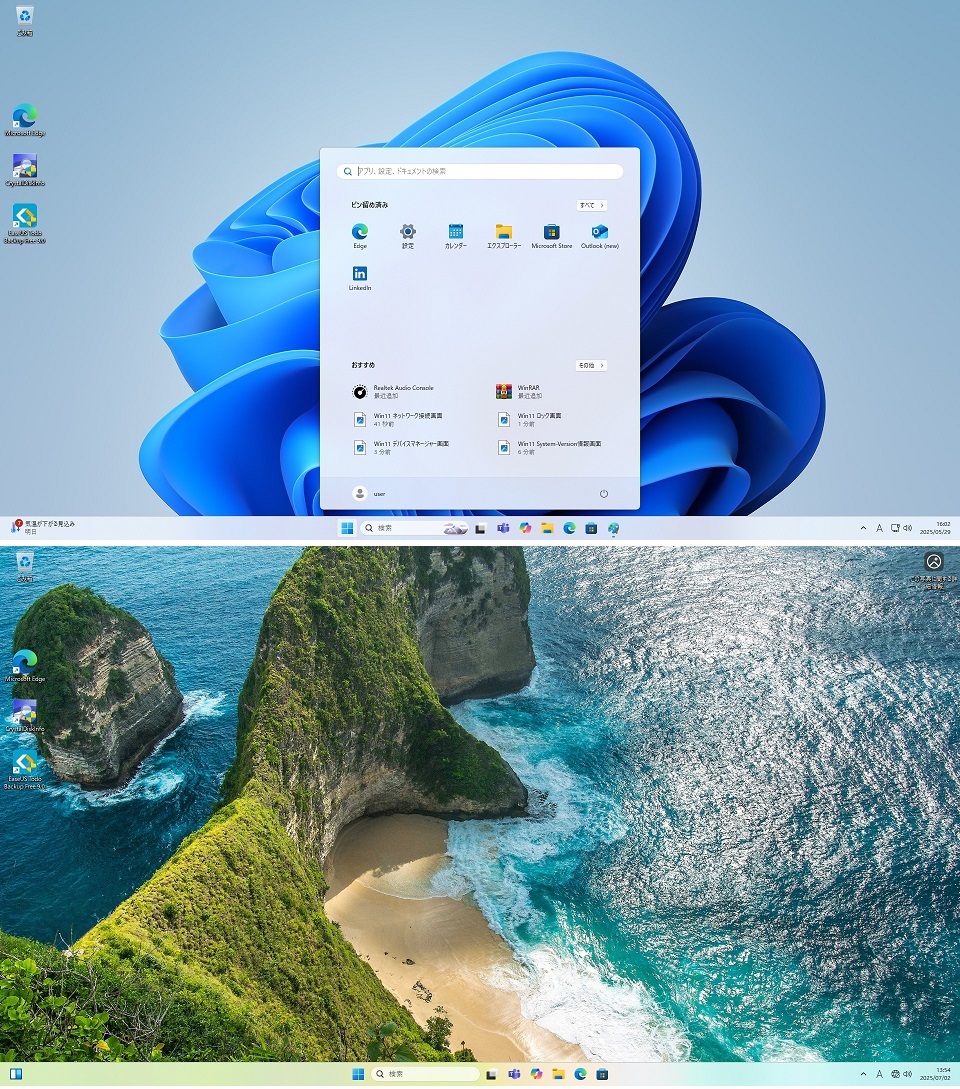Open Edge from Start menu pinned apps
The height and width of the screenshot is (1089, 960).
pyautogui.click(x=360, y=235)
